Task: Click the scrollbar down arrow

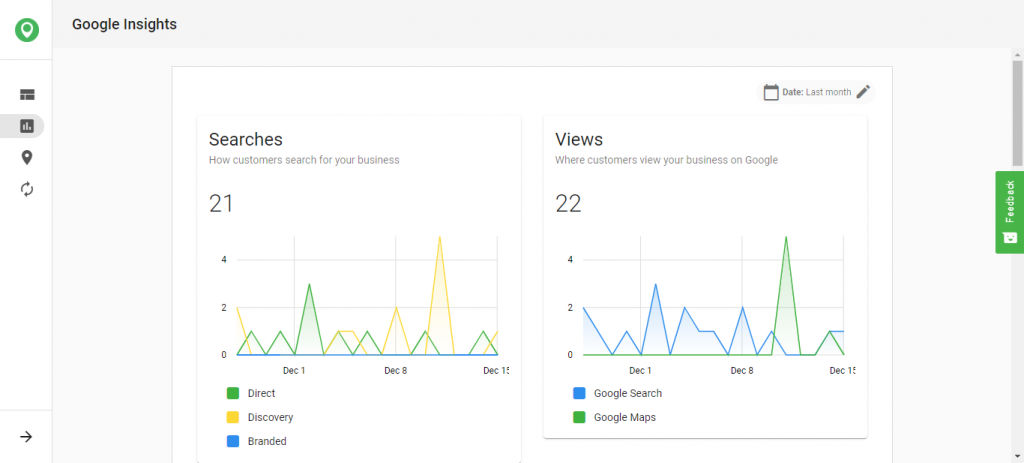Action: pos(1017,456)
